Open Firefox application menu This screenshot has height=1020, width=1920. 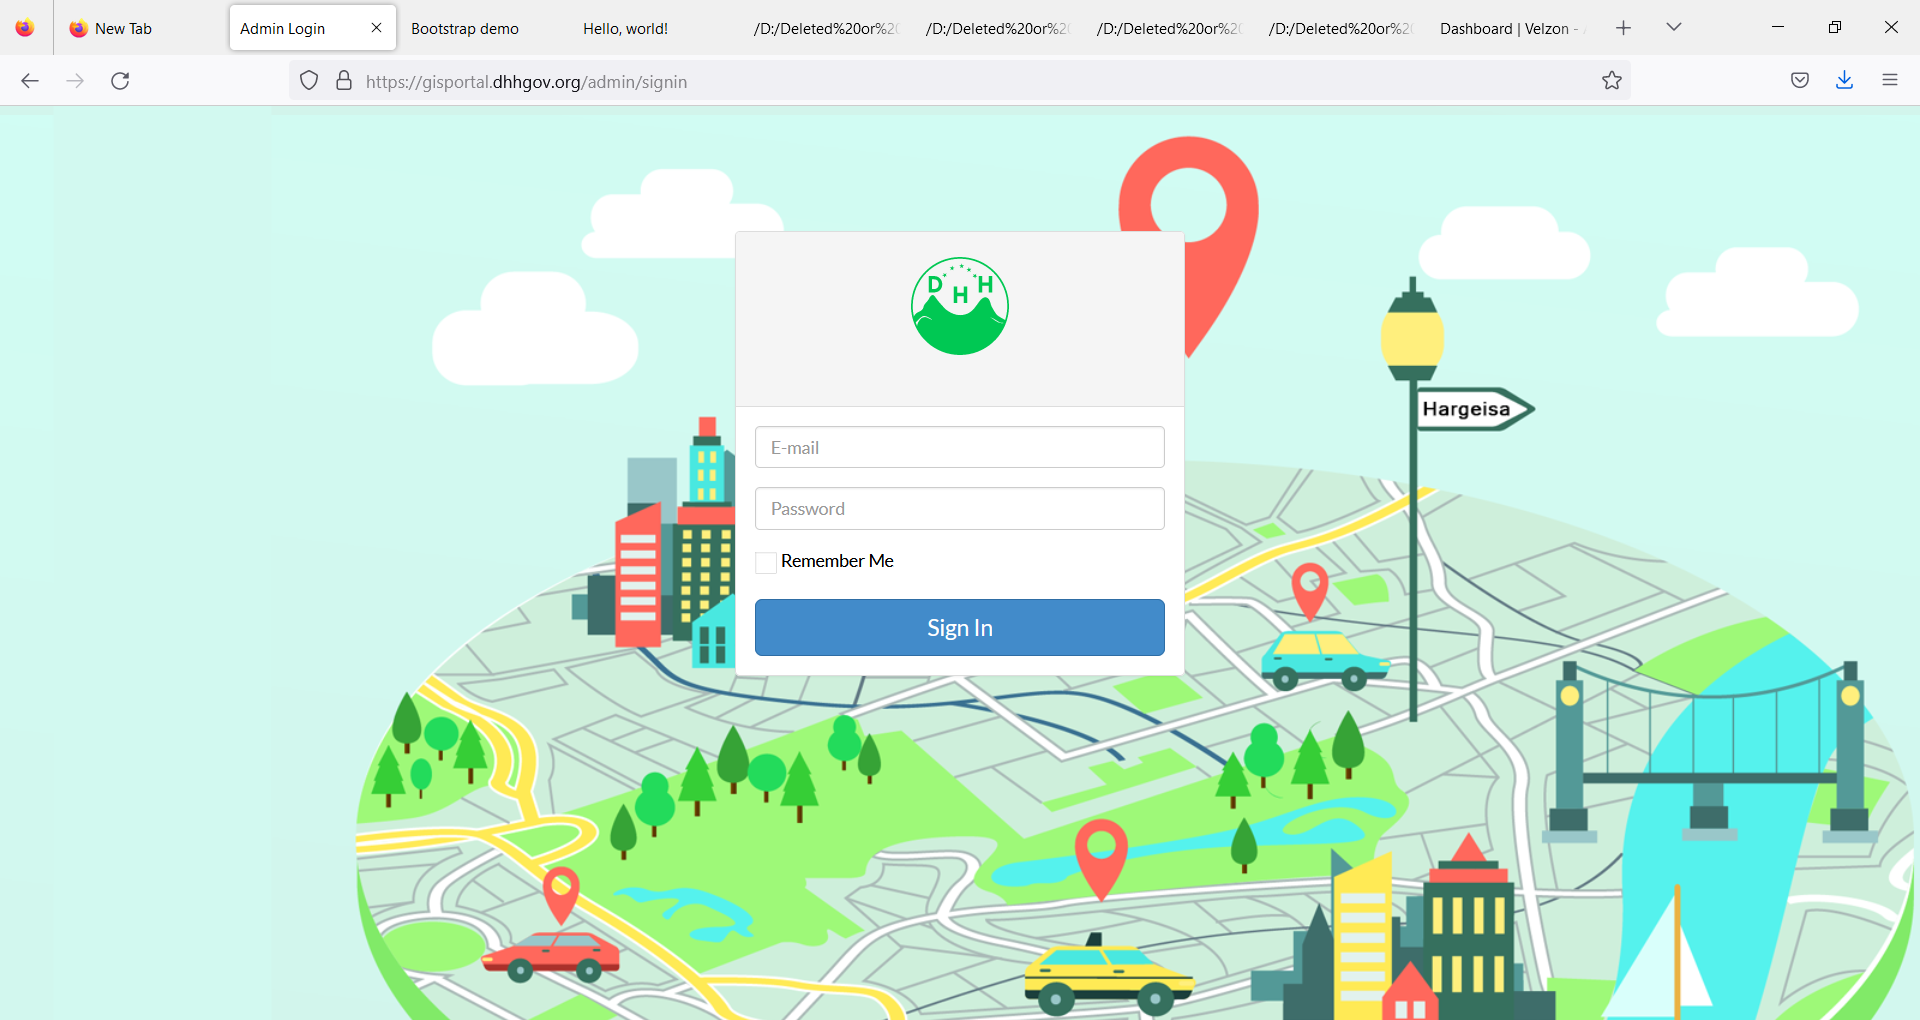(1890, 81)
